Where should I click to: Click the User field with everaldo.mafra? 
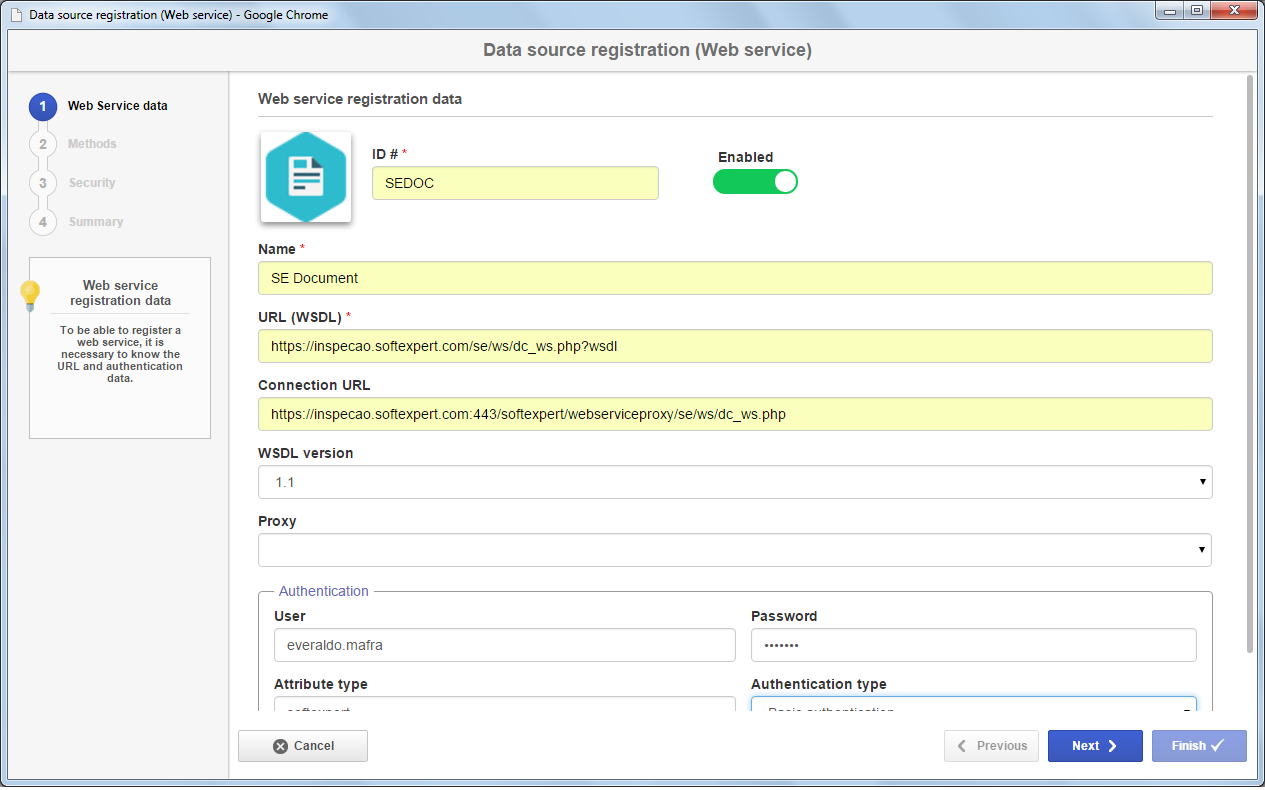pyautogui.click(x=505, y=645)
